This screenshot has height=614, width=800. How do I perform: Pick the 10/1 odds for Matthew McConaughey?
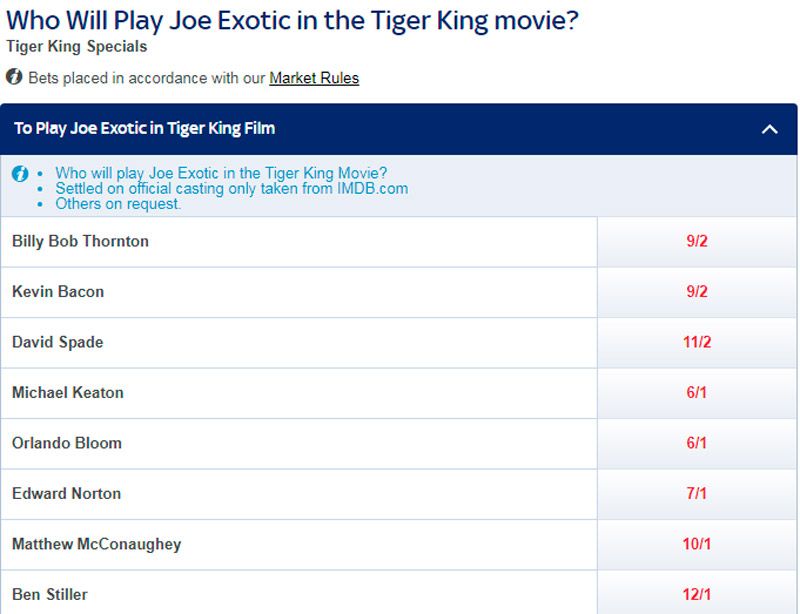(x=697, y=544)
